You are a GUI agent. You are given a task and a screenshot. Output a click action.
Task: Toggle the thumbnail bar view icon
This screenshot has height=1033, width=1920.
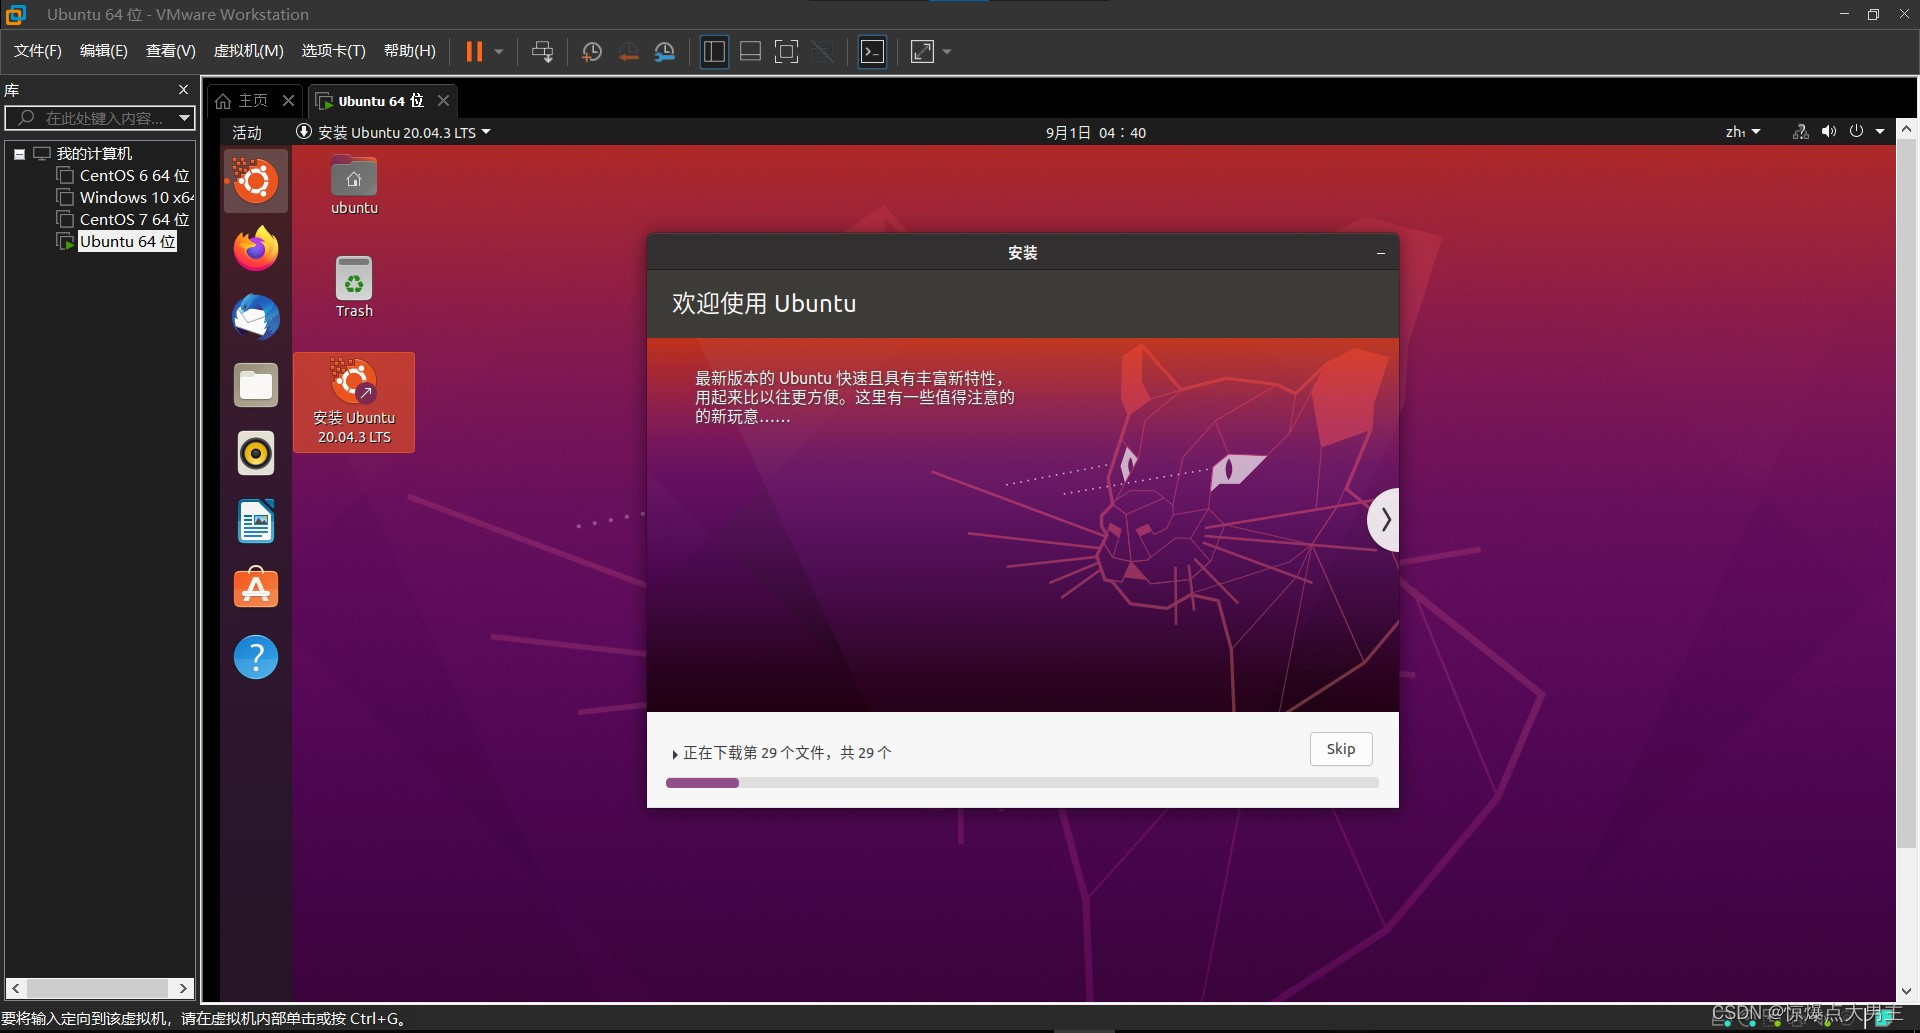(750, 51)
